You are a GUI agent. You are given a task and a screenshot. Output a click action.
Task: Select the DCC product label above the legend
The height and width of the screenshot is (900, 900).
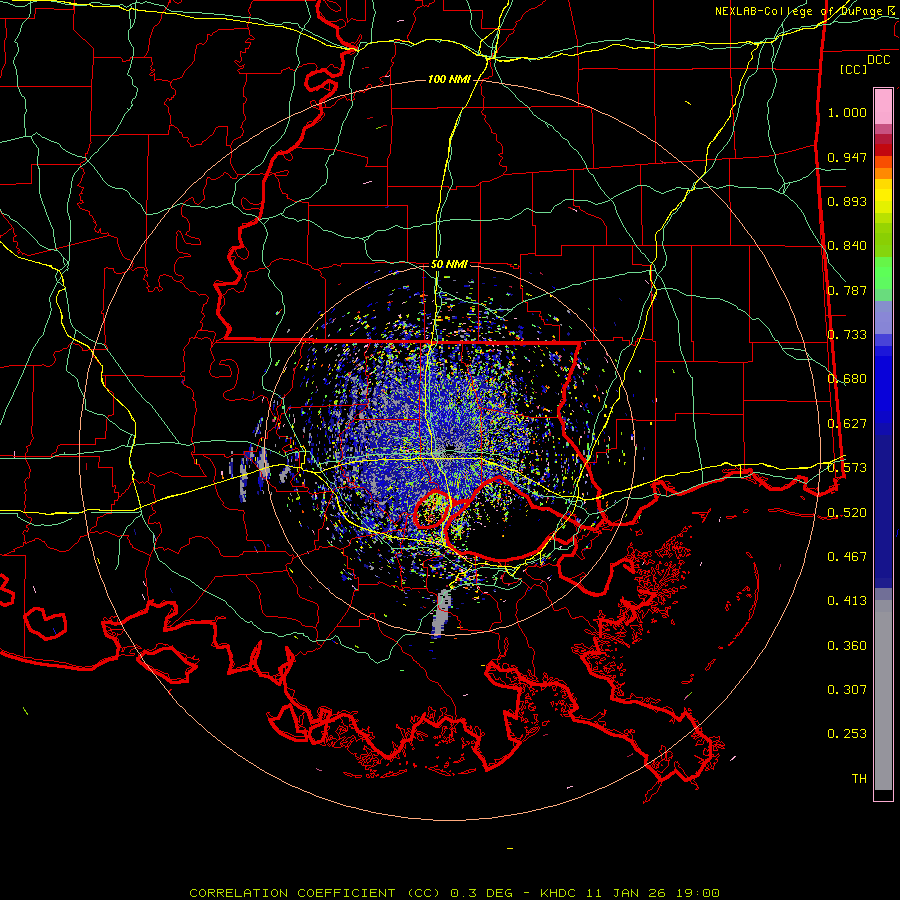[878, 60]
